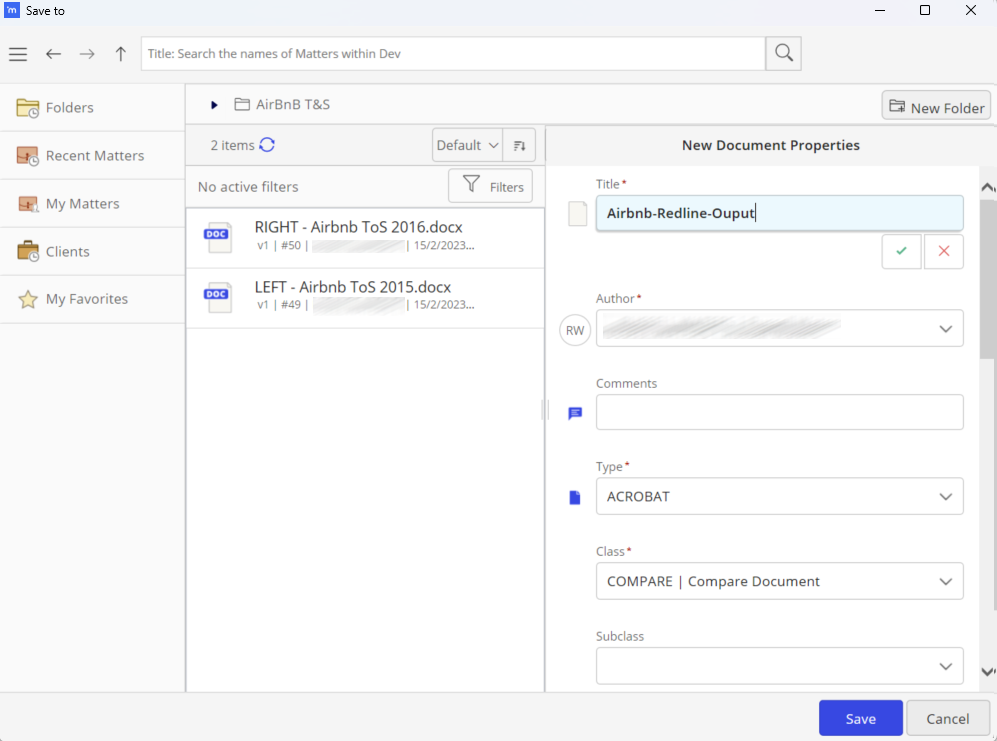The image size is (997, 741).
Task: Confirm title with green checkmark
Action: [901, 251]
